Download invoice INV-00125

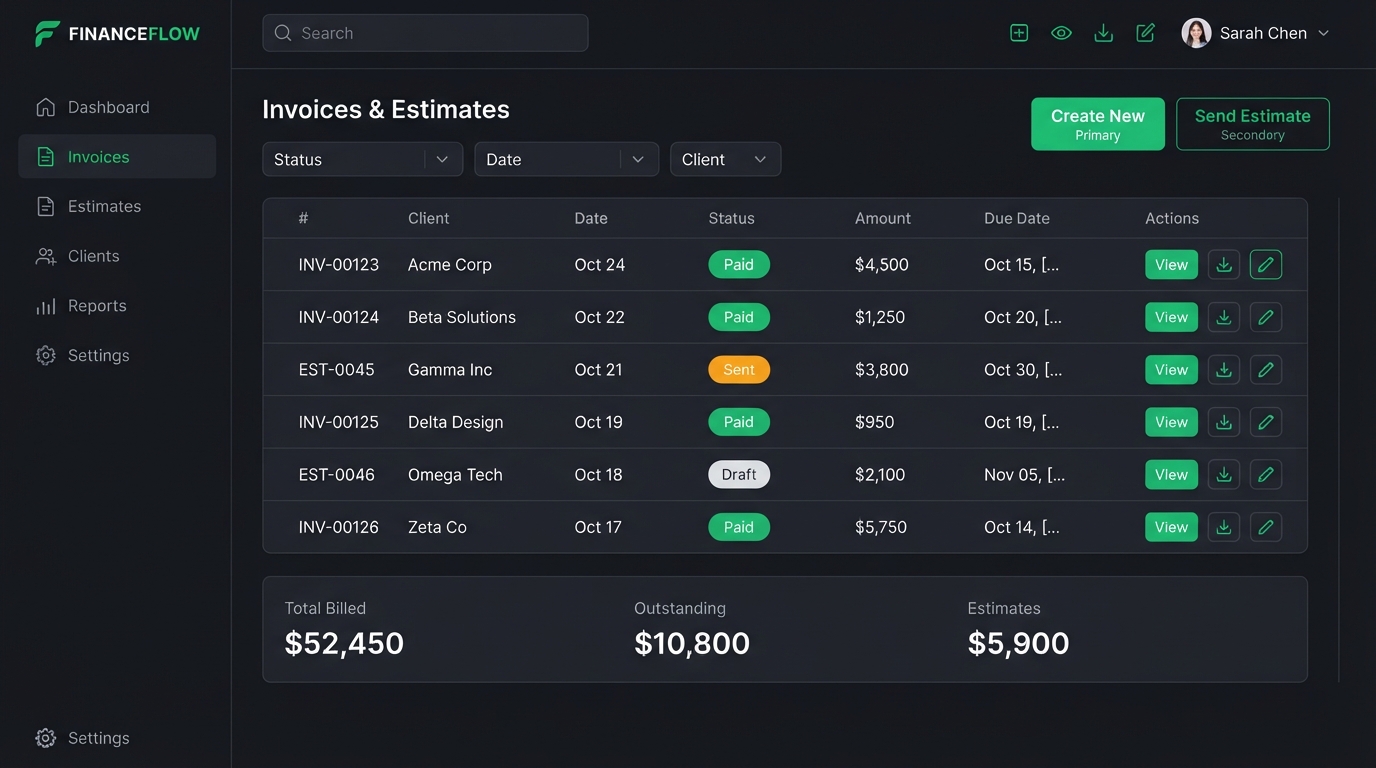(1223, 422)
